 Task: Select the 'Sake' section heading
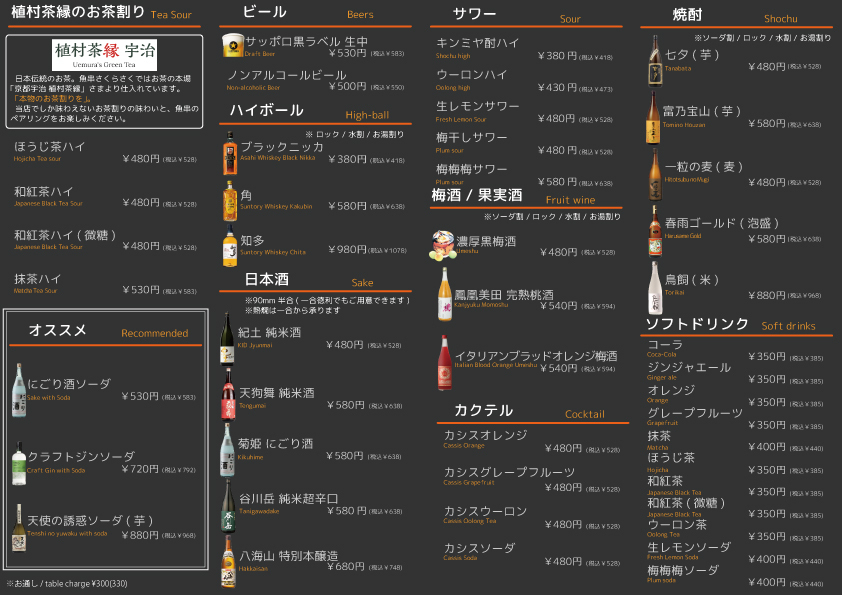362,282
